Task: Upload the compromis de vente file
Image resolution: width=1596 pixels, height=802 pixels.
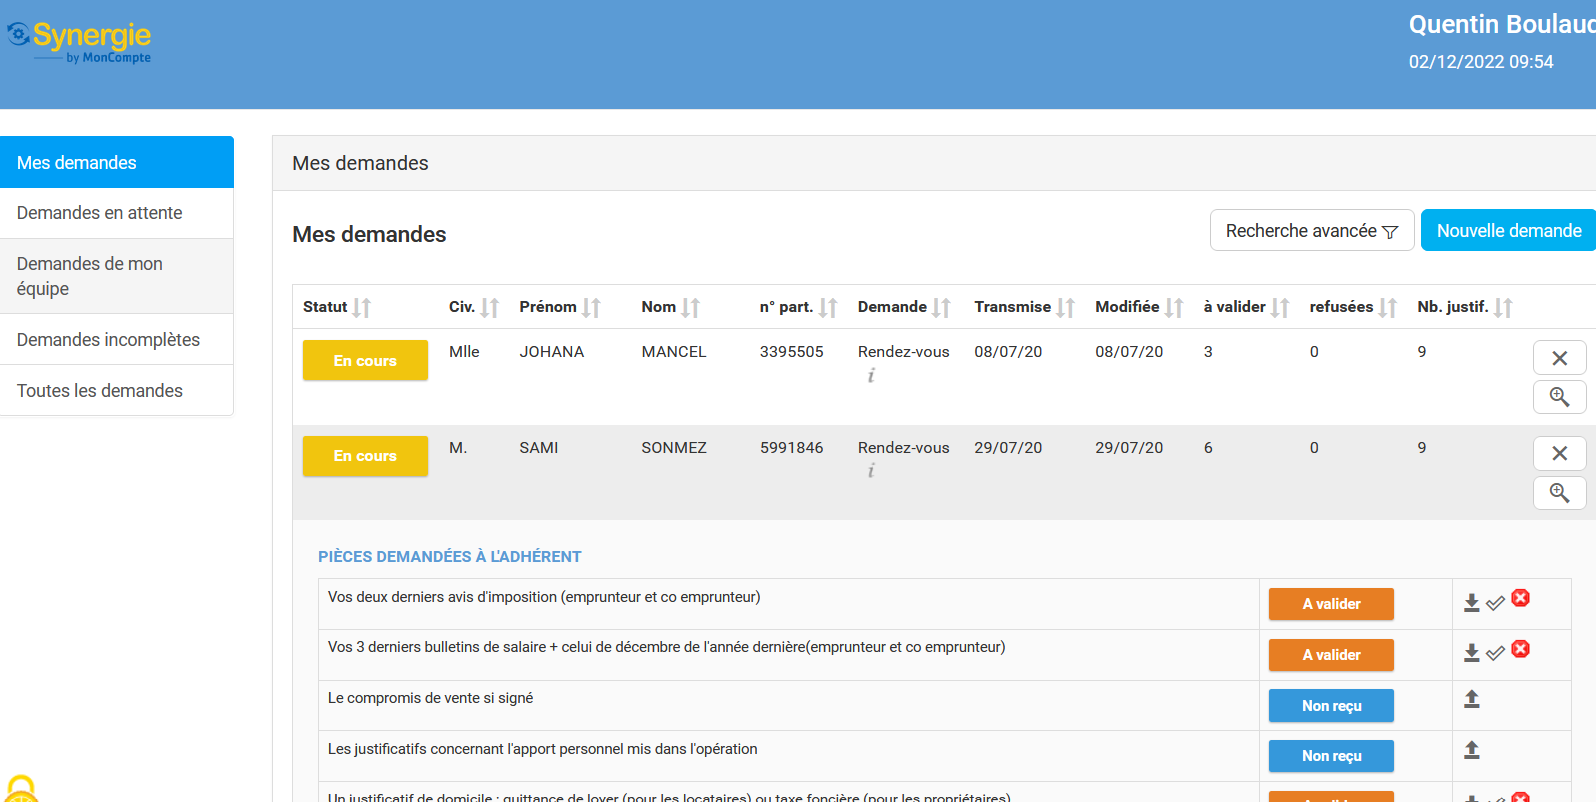Action: point(1471,699)
